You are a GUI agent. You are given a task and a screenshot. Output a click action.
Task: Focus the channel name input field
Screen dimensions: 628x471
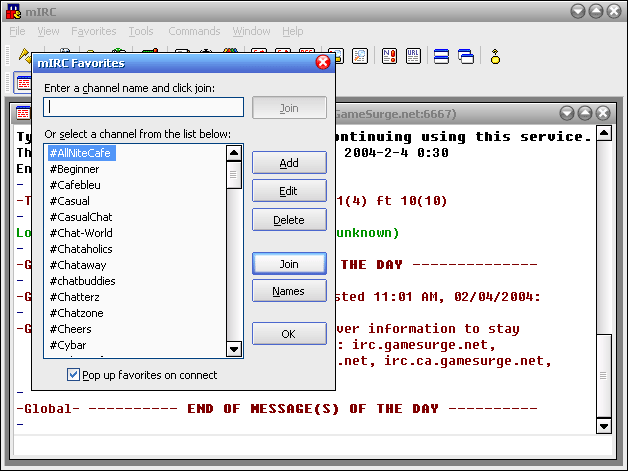tap(143, 107)
